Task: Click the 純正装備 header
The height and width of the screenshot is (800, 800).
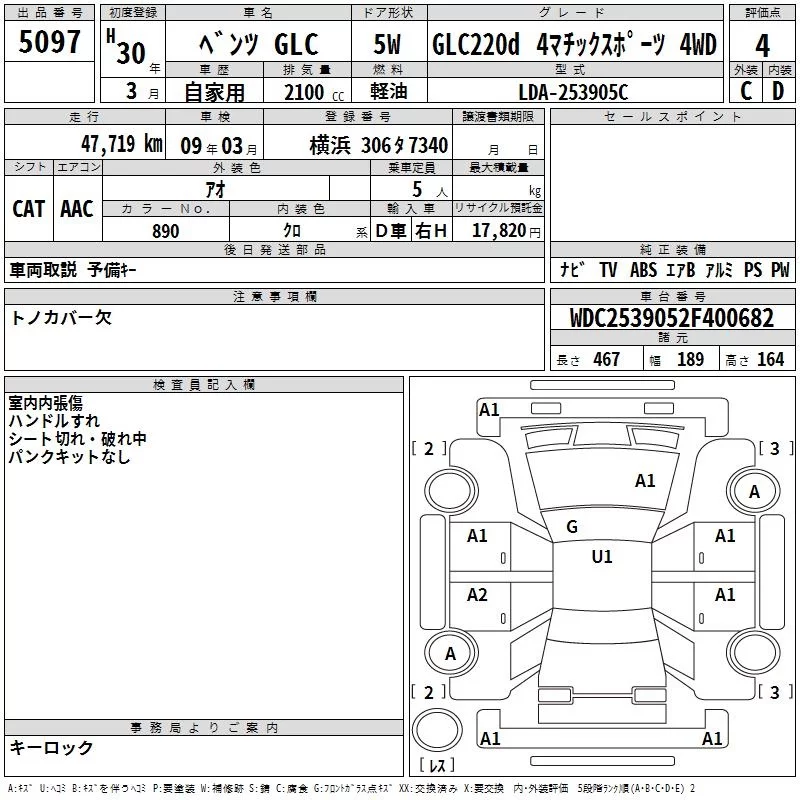Action: click(672, 249)
